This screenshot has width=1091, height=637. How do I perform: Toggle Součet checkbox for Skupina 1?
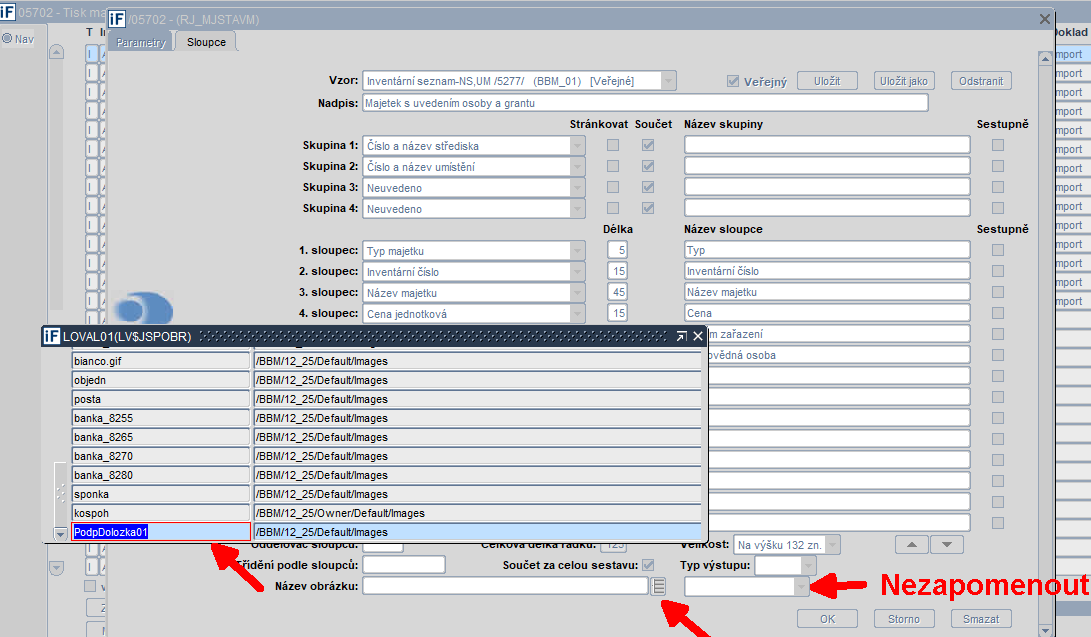648,145
